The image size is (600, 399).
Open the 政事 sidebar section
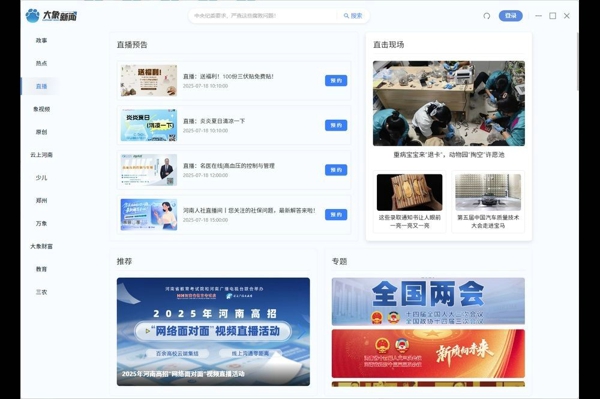41,41
